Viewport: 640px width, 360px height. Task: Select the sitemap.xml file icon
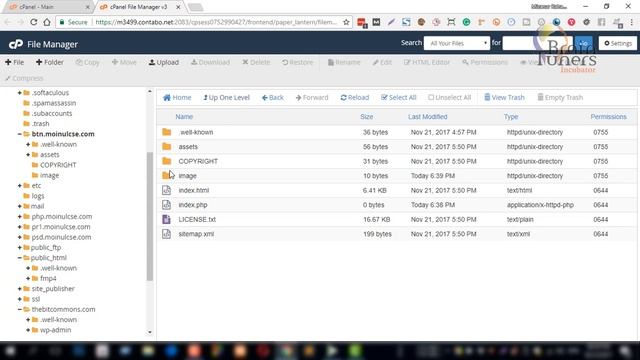click(167, 234)
